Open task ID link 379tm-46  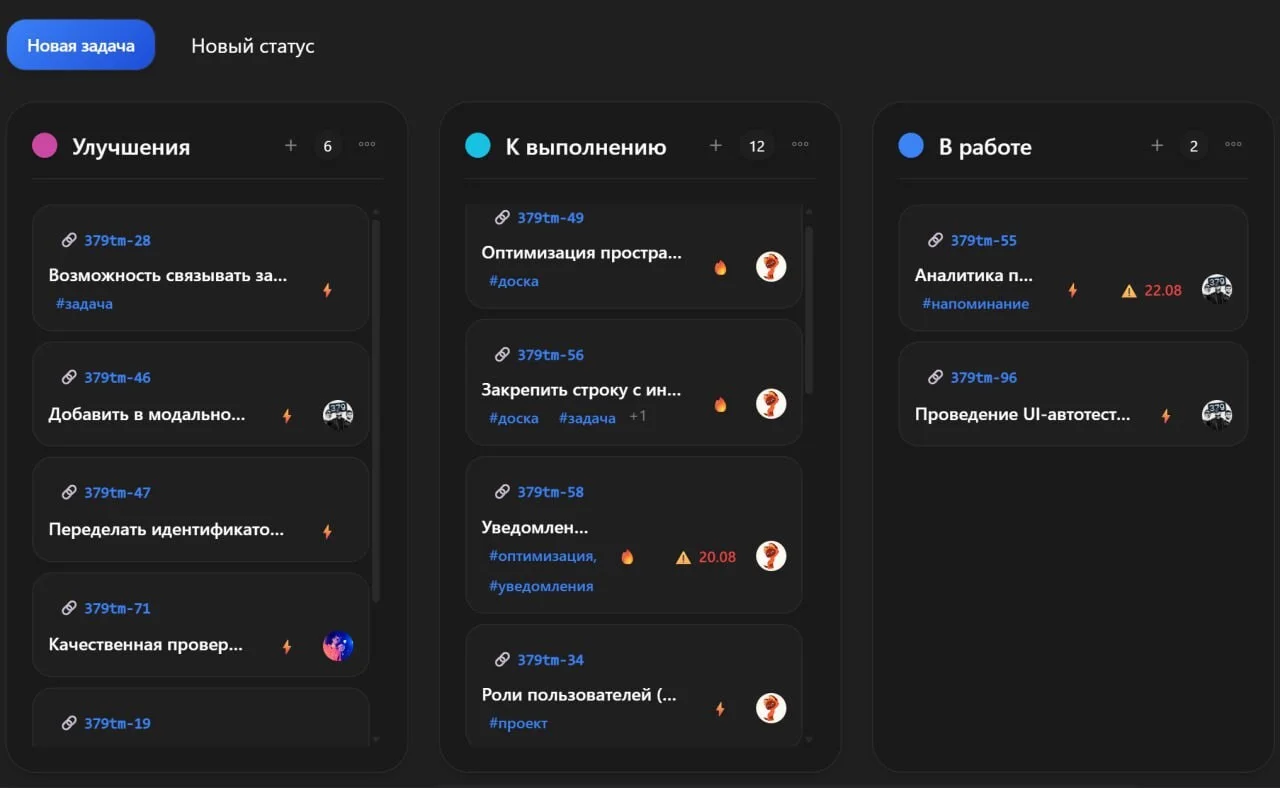tap(117, 377)
